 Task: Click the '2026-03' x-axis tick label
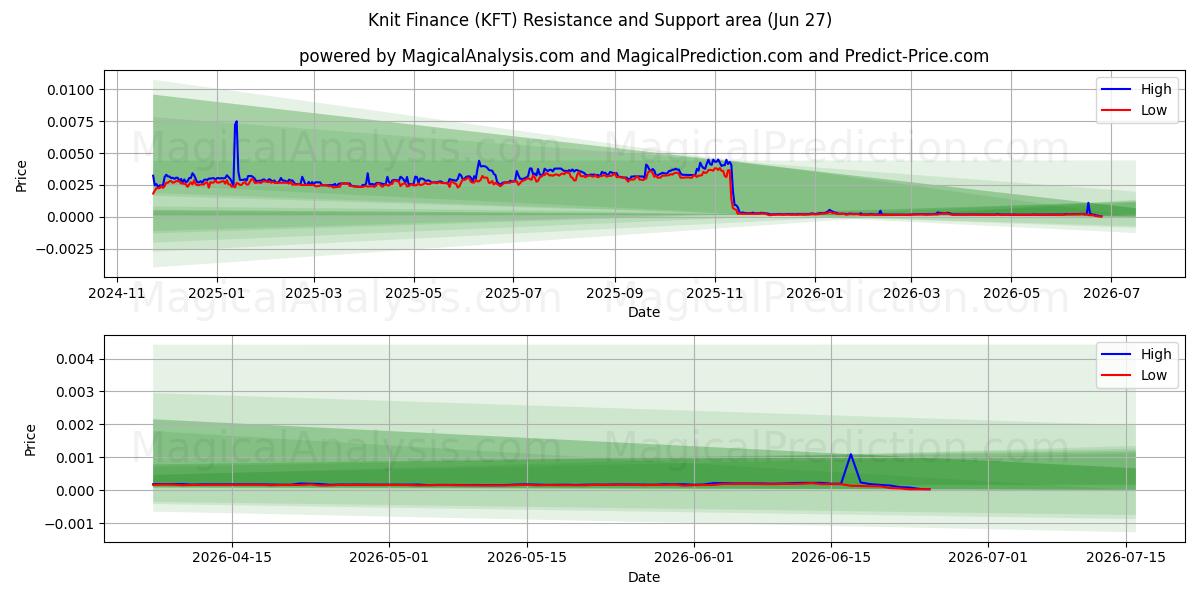click(x=910, y=293)
